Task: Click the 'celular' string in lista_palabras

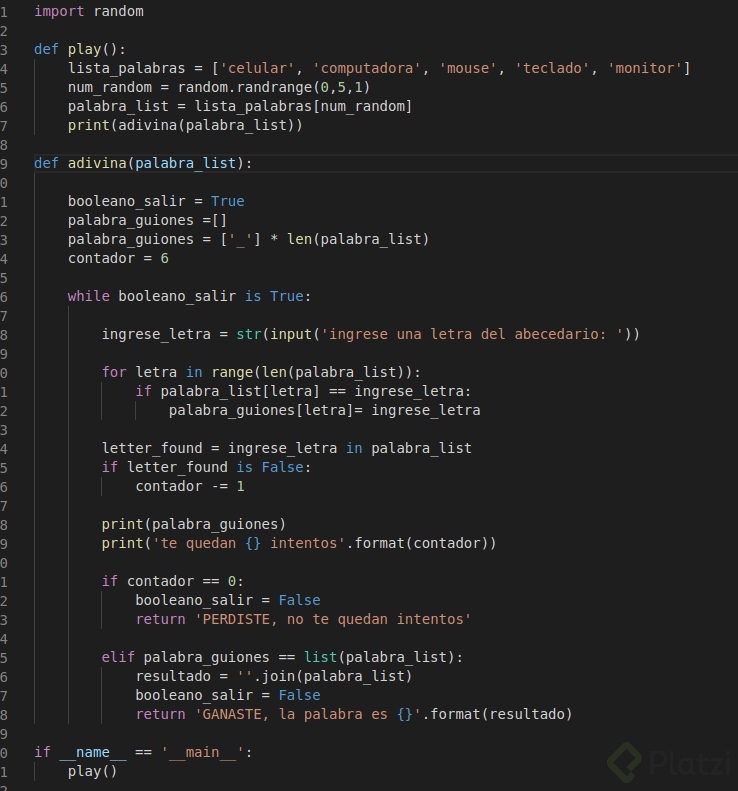Action: pyautogui.click(x=257, y=68)
